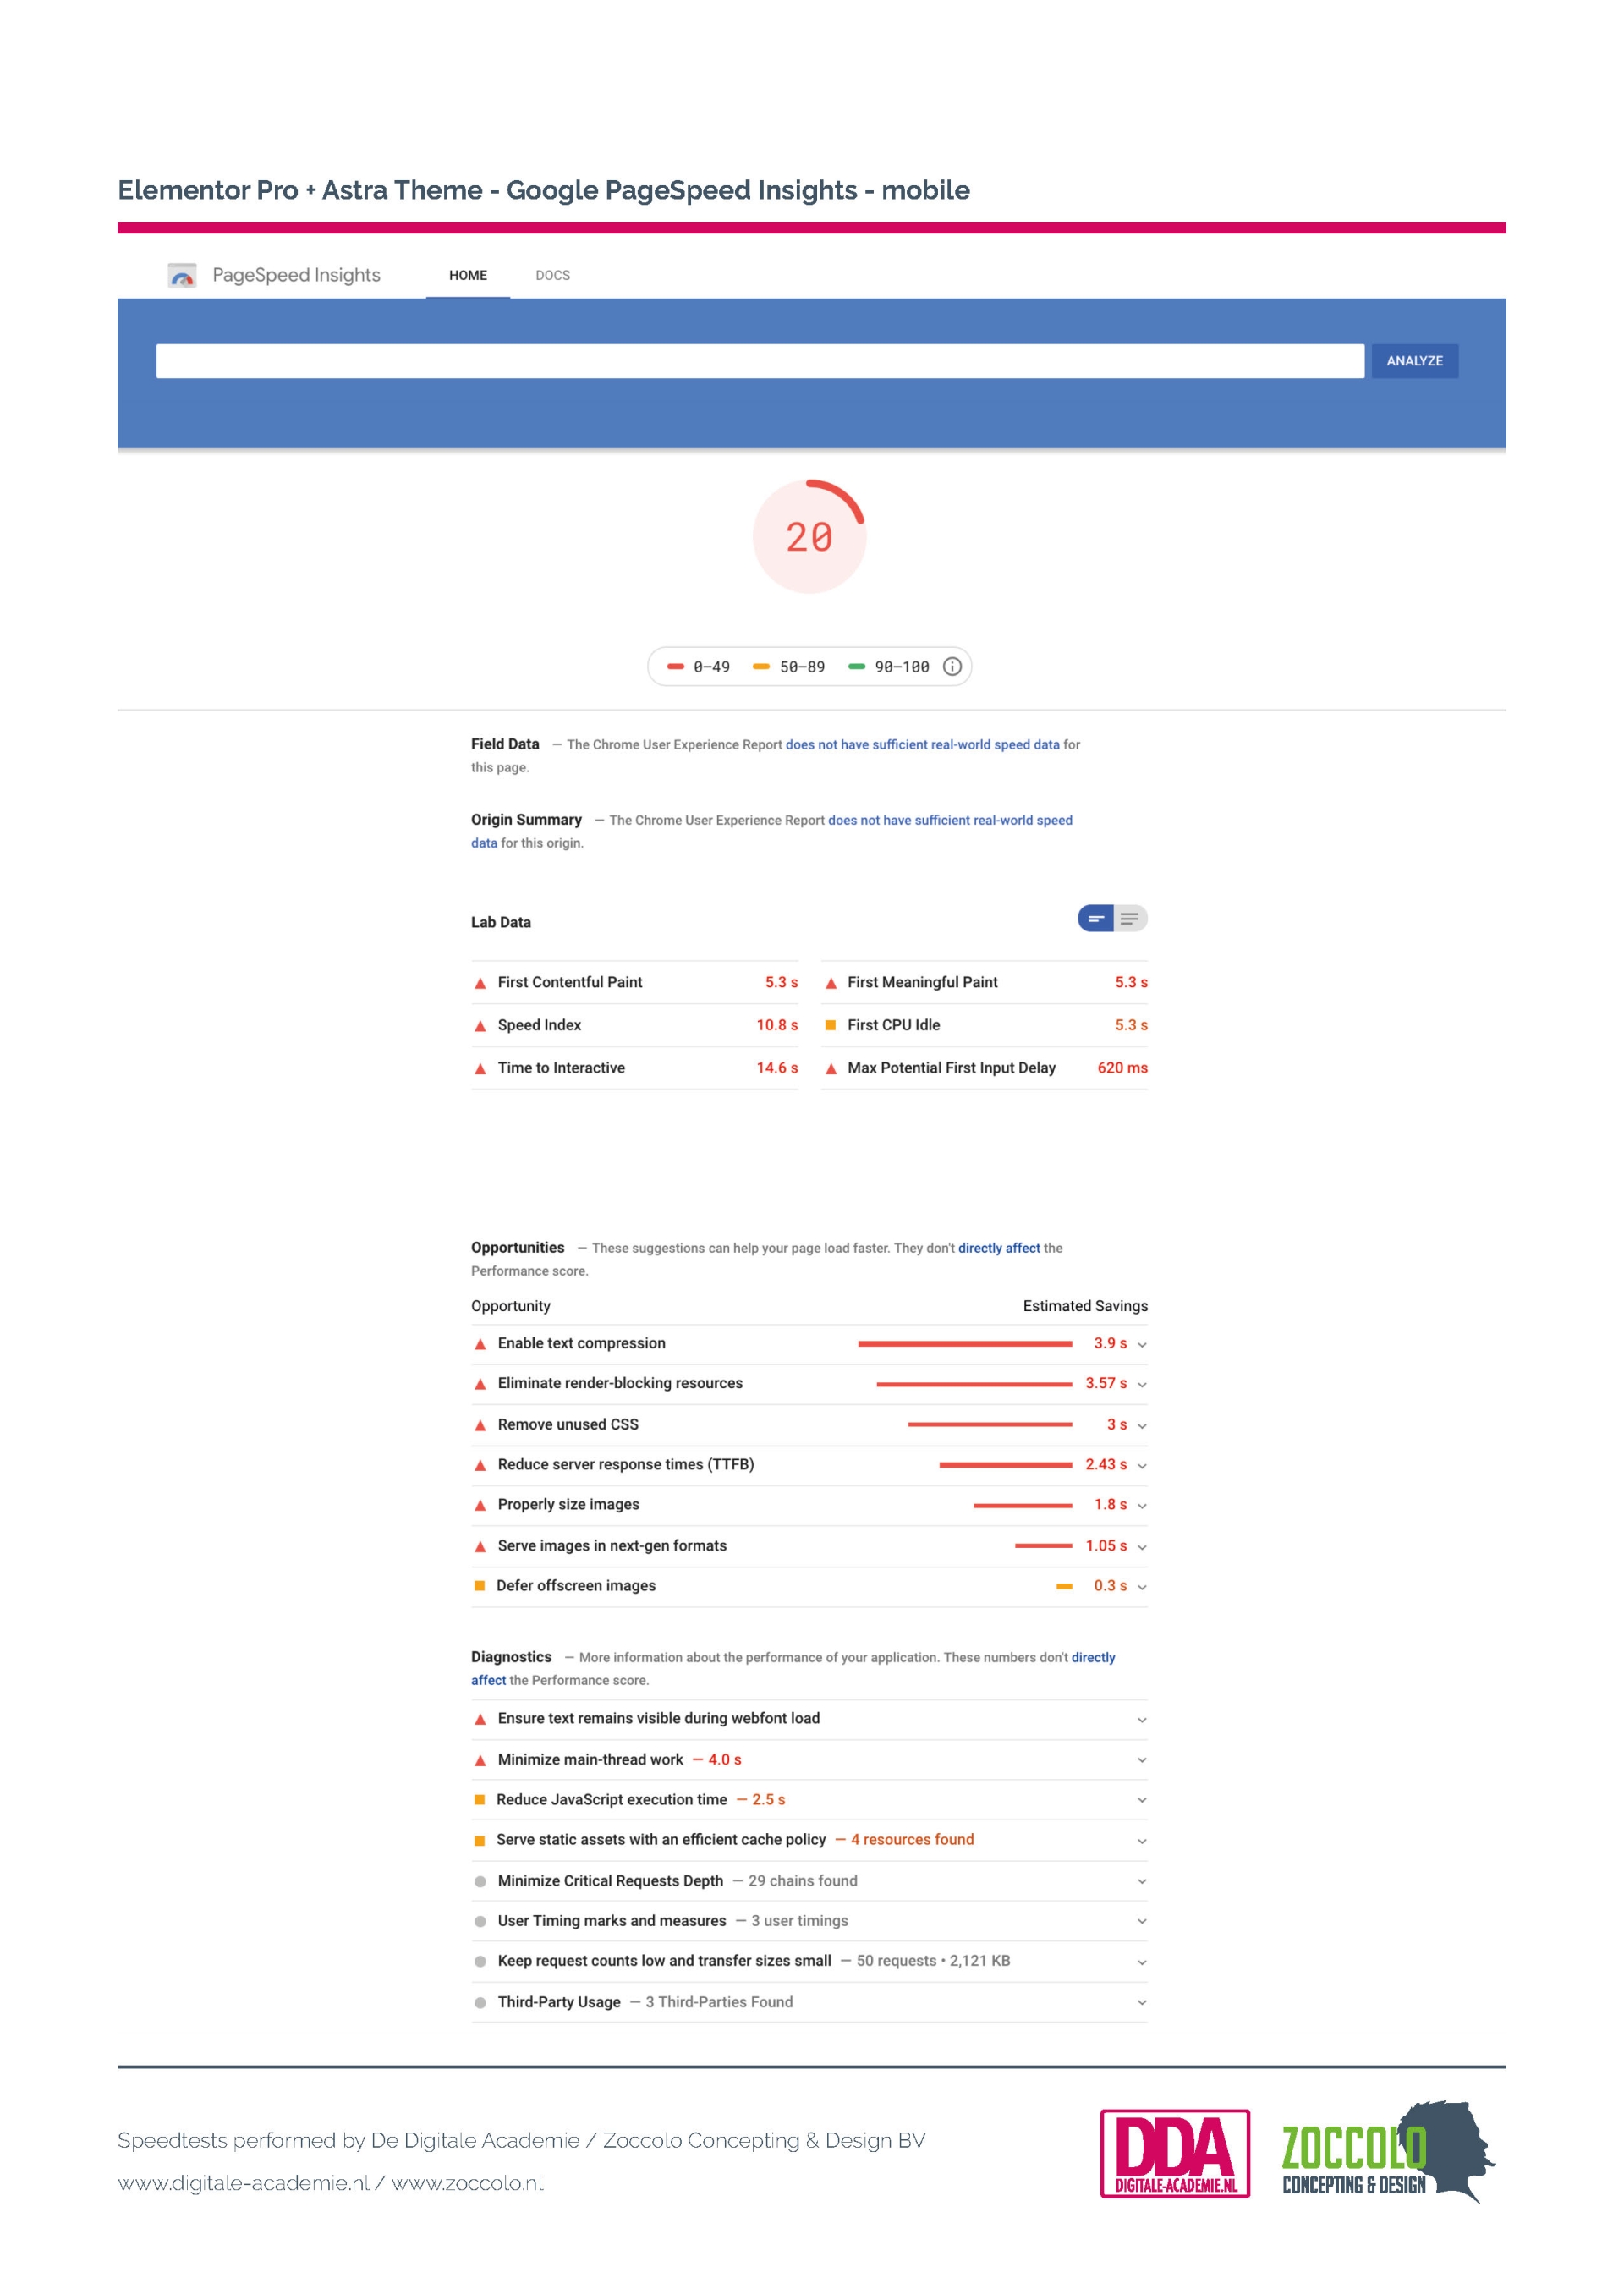Viewport: 1624px width, 2278px height.
Task: Expand Properly size images chevron
Action: 1142,1506
